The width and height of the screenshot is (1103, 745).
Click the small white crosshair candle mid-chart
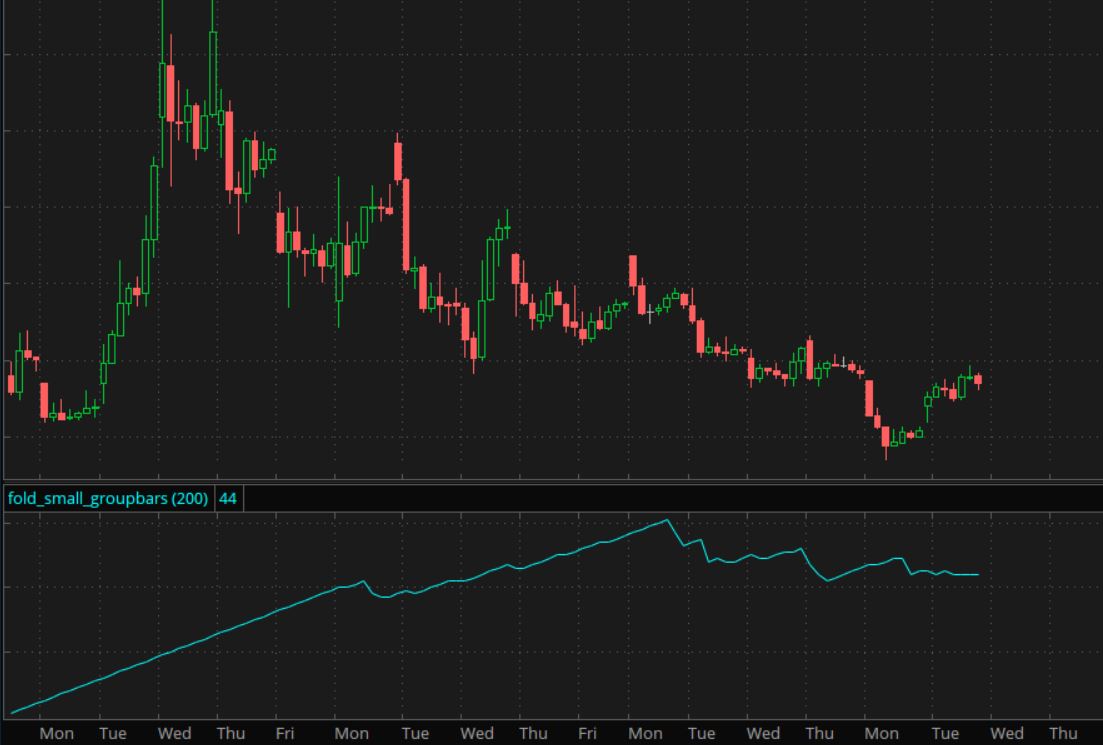click(650, 313)
